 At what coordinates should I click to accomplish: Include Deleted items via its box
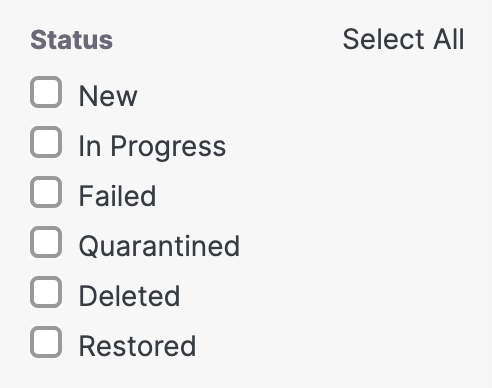click(46, 292)
